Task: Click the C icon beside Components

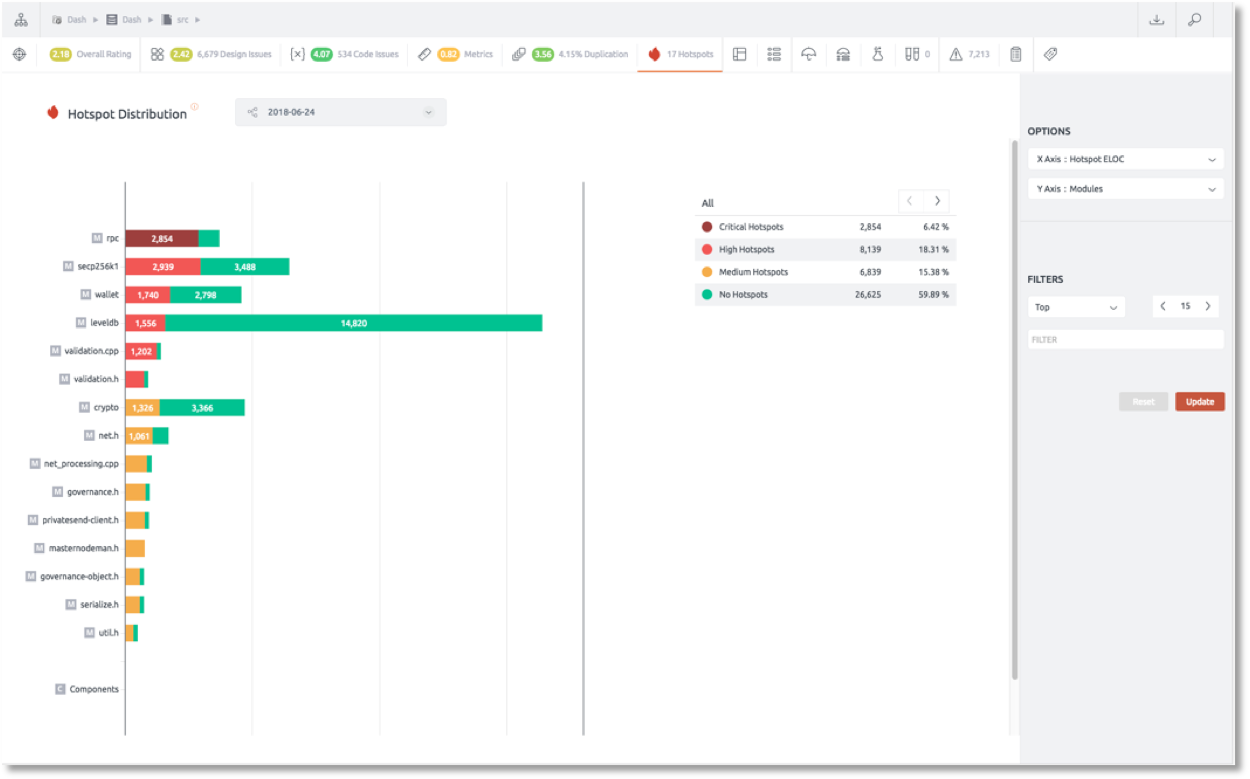Action: coord(60,689)
